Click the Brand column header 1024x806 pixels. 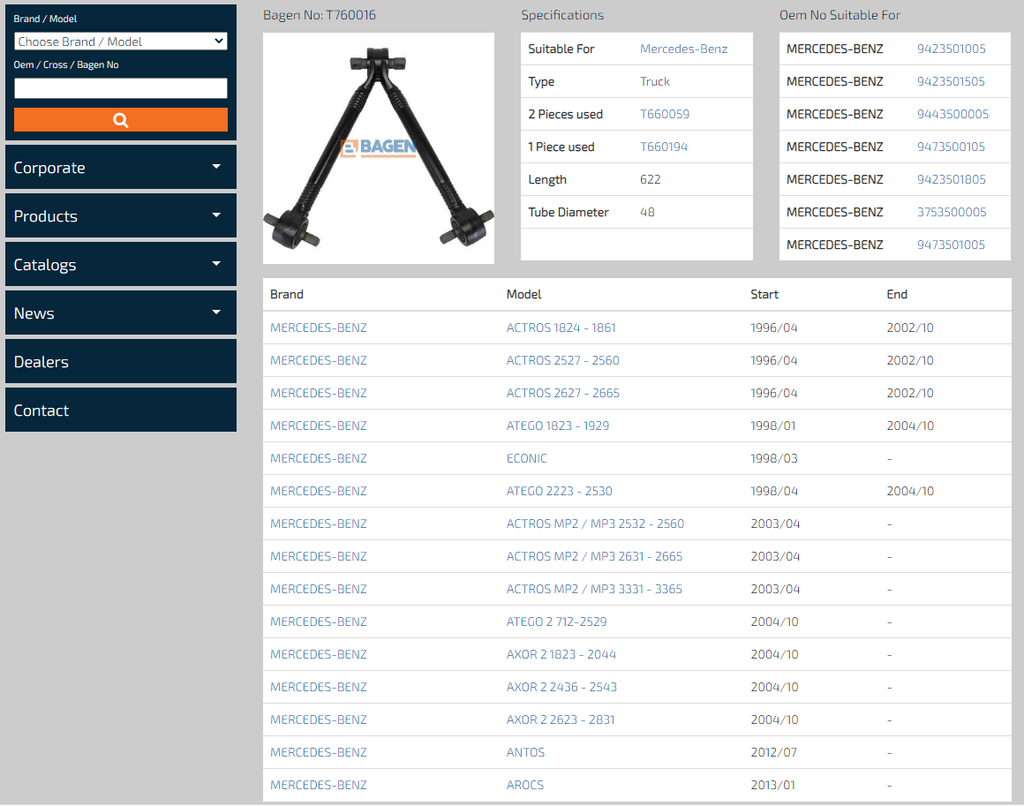click(287, 295)
